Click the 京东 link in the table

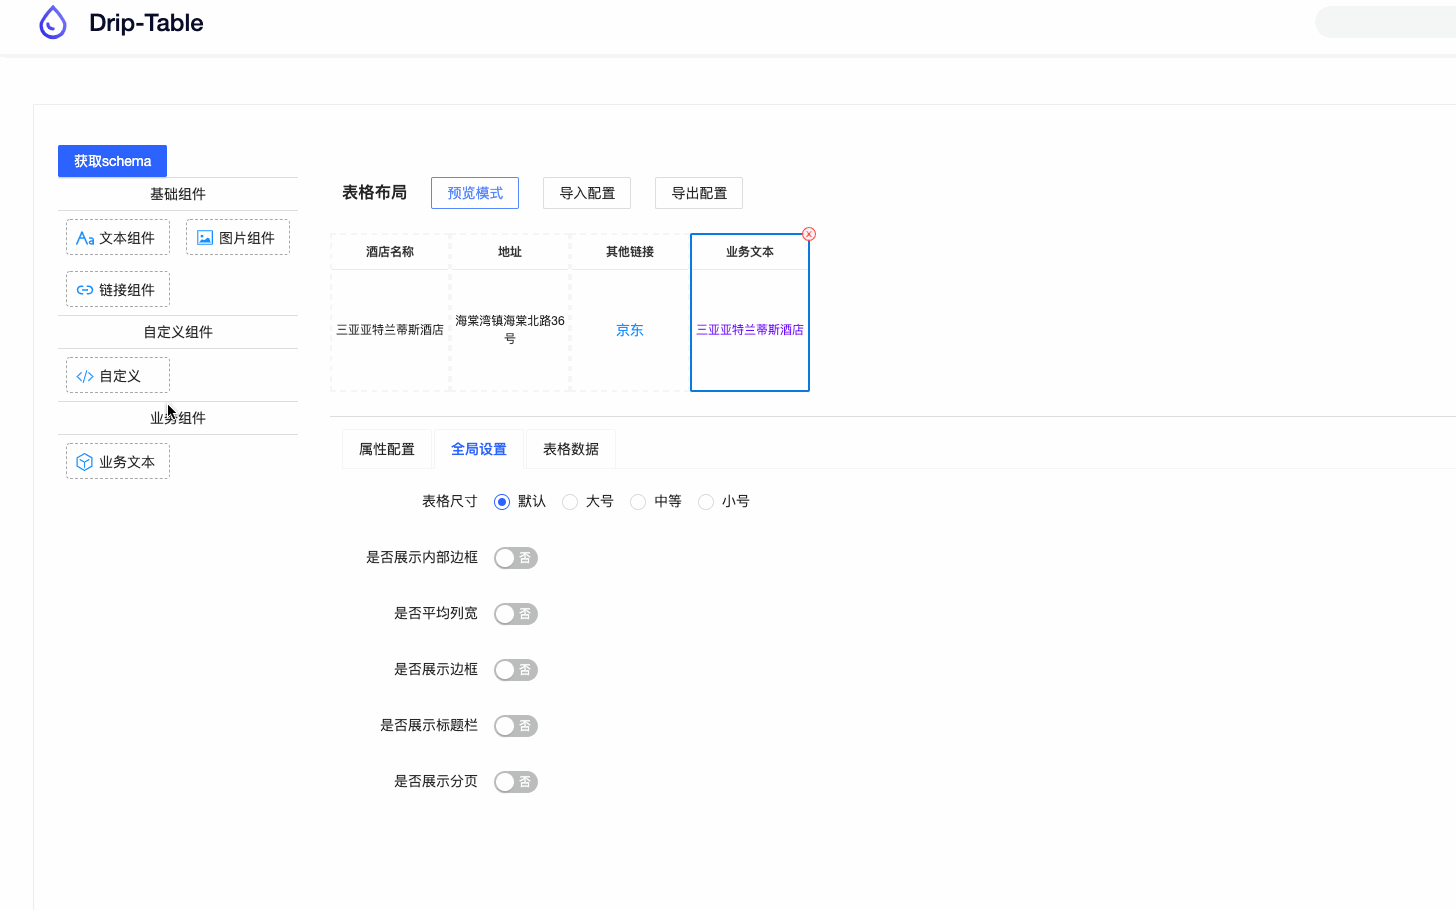(x=629, y=329)
